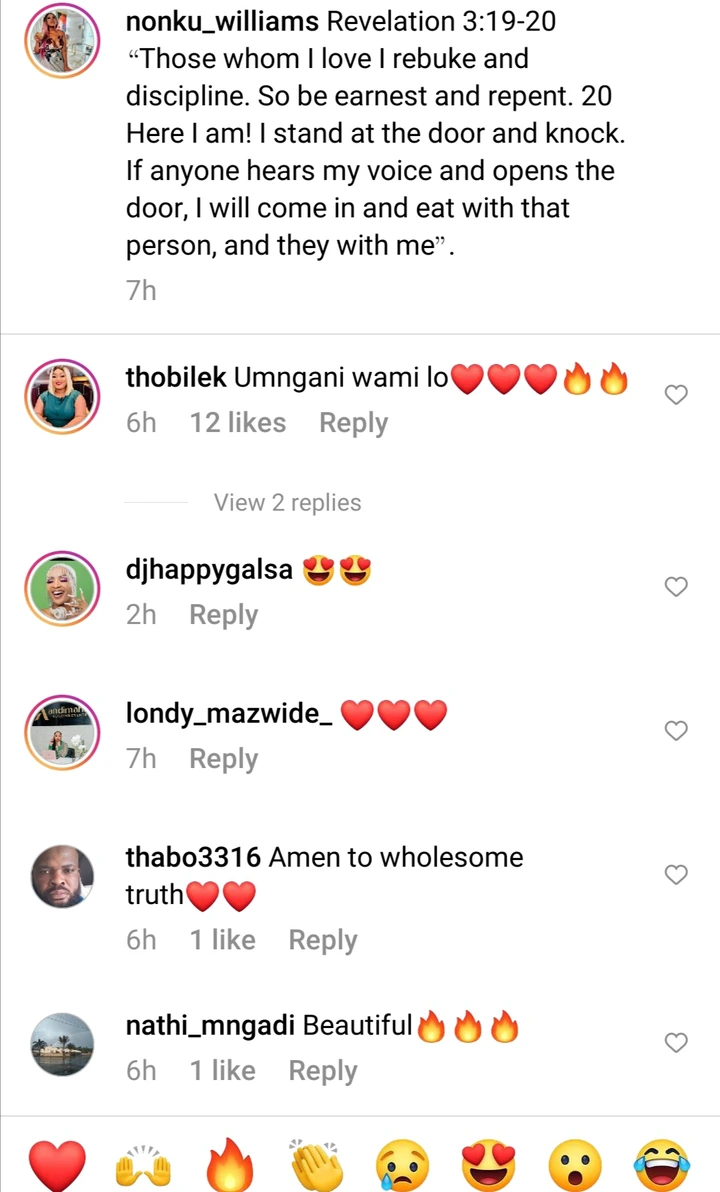The height and width of the screenshot is (1192, 720).
Task: Reply to londy_mazwide_'s comment
Action: 224,759
